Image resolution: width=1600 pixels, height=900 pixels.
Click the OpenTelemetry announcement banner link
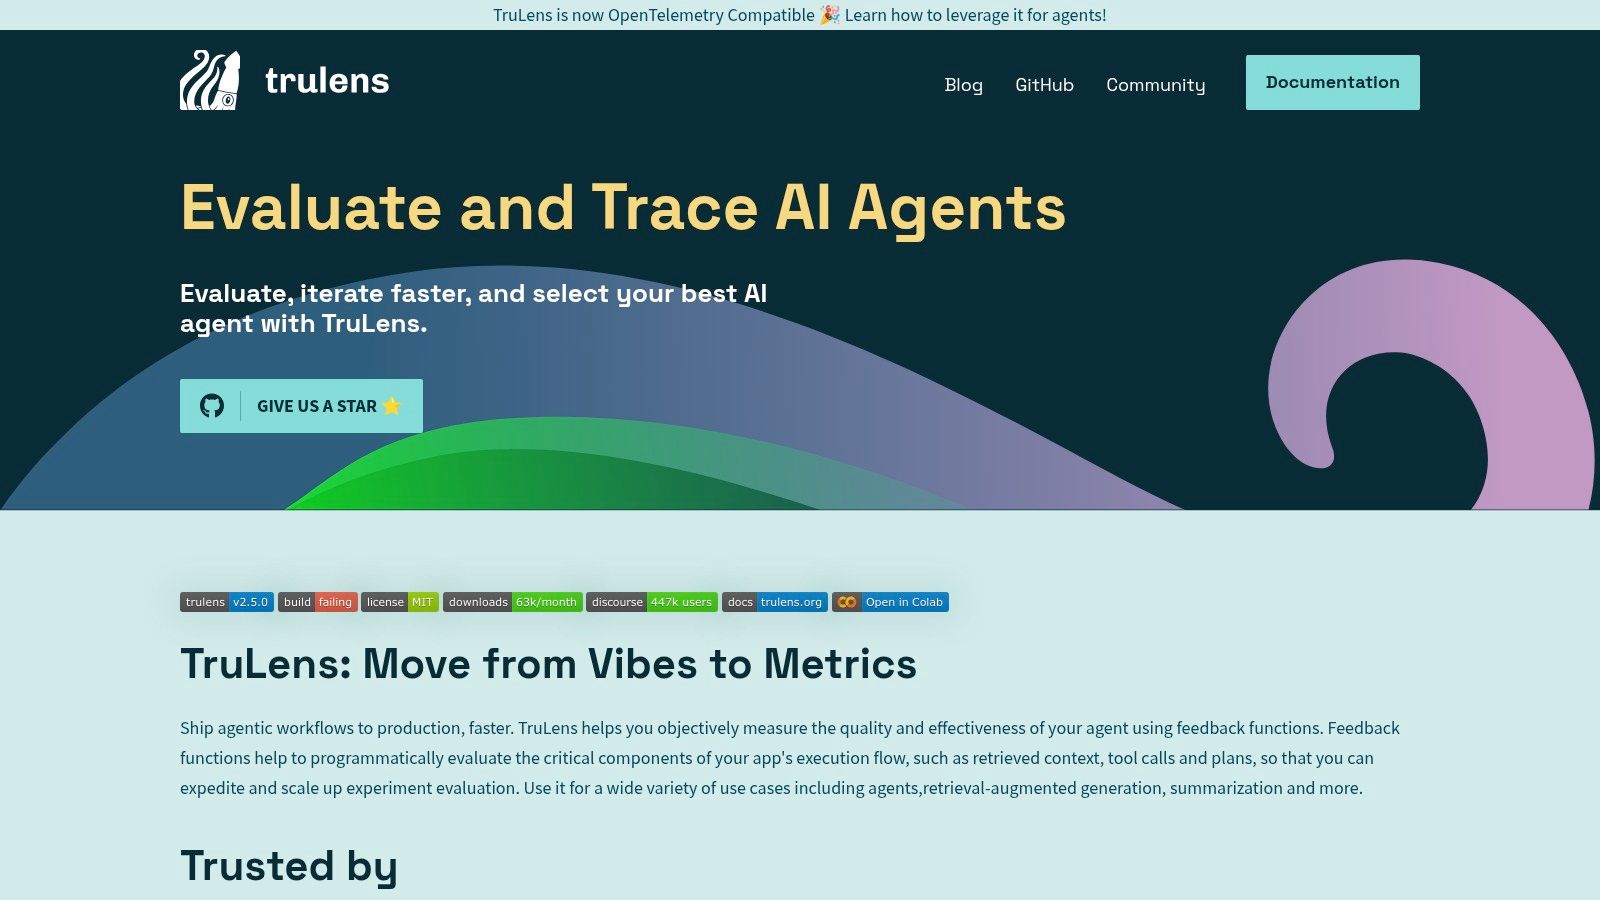(800, 15)
